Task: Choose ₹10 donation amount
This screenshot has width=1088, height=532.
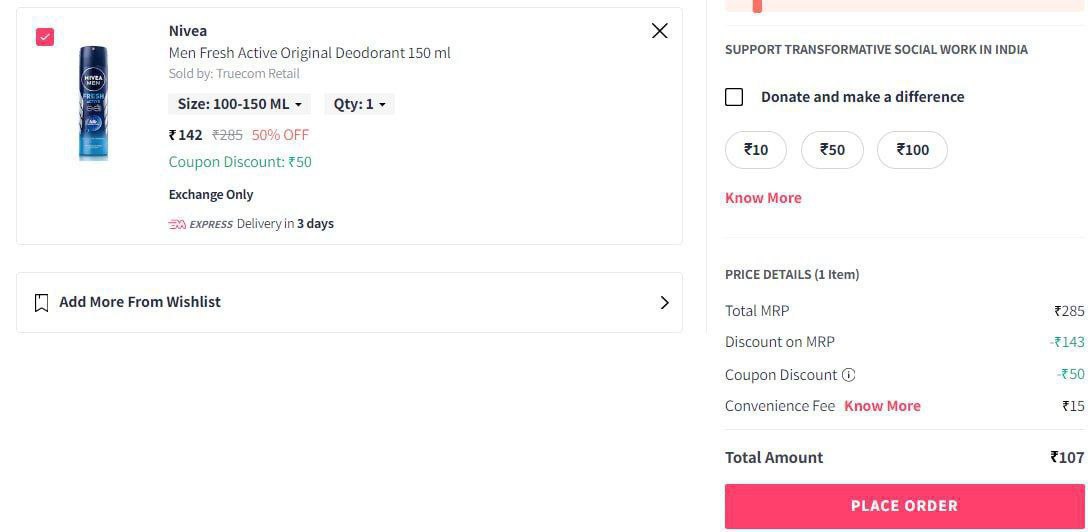Action: click(756, 150)
